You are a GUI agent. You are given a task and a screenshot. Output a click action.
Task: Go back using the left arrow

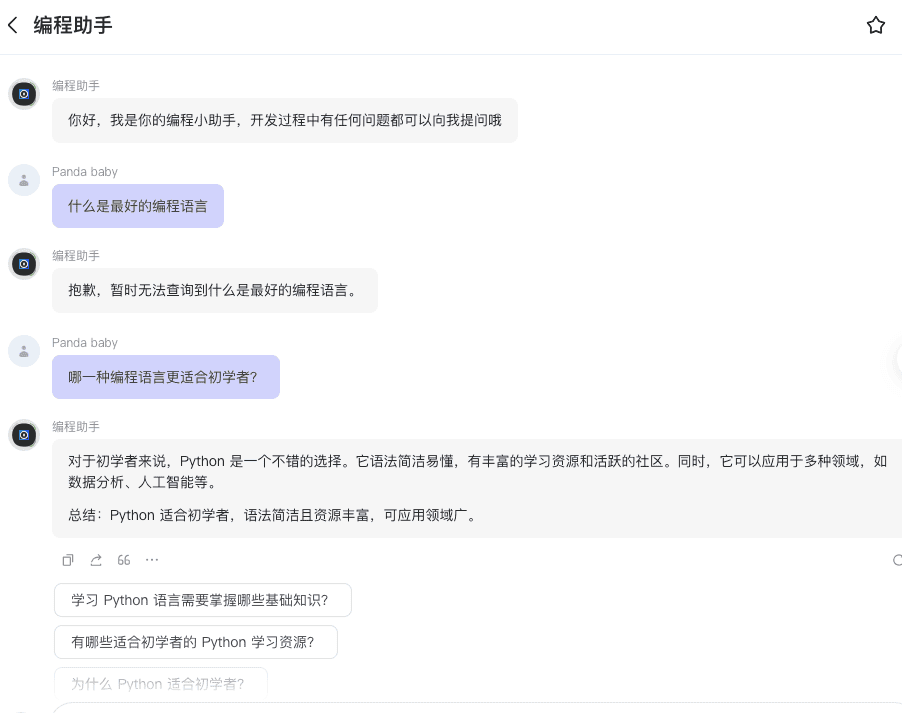coord(13,25)
